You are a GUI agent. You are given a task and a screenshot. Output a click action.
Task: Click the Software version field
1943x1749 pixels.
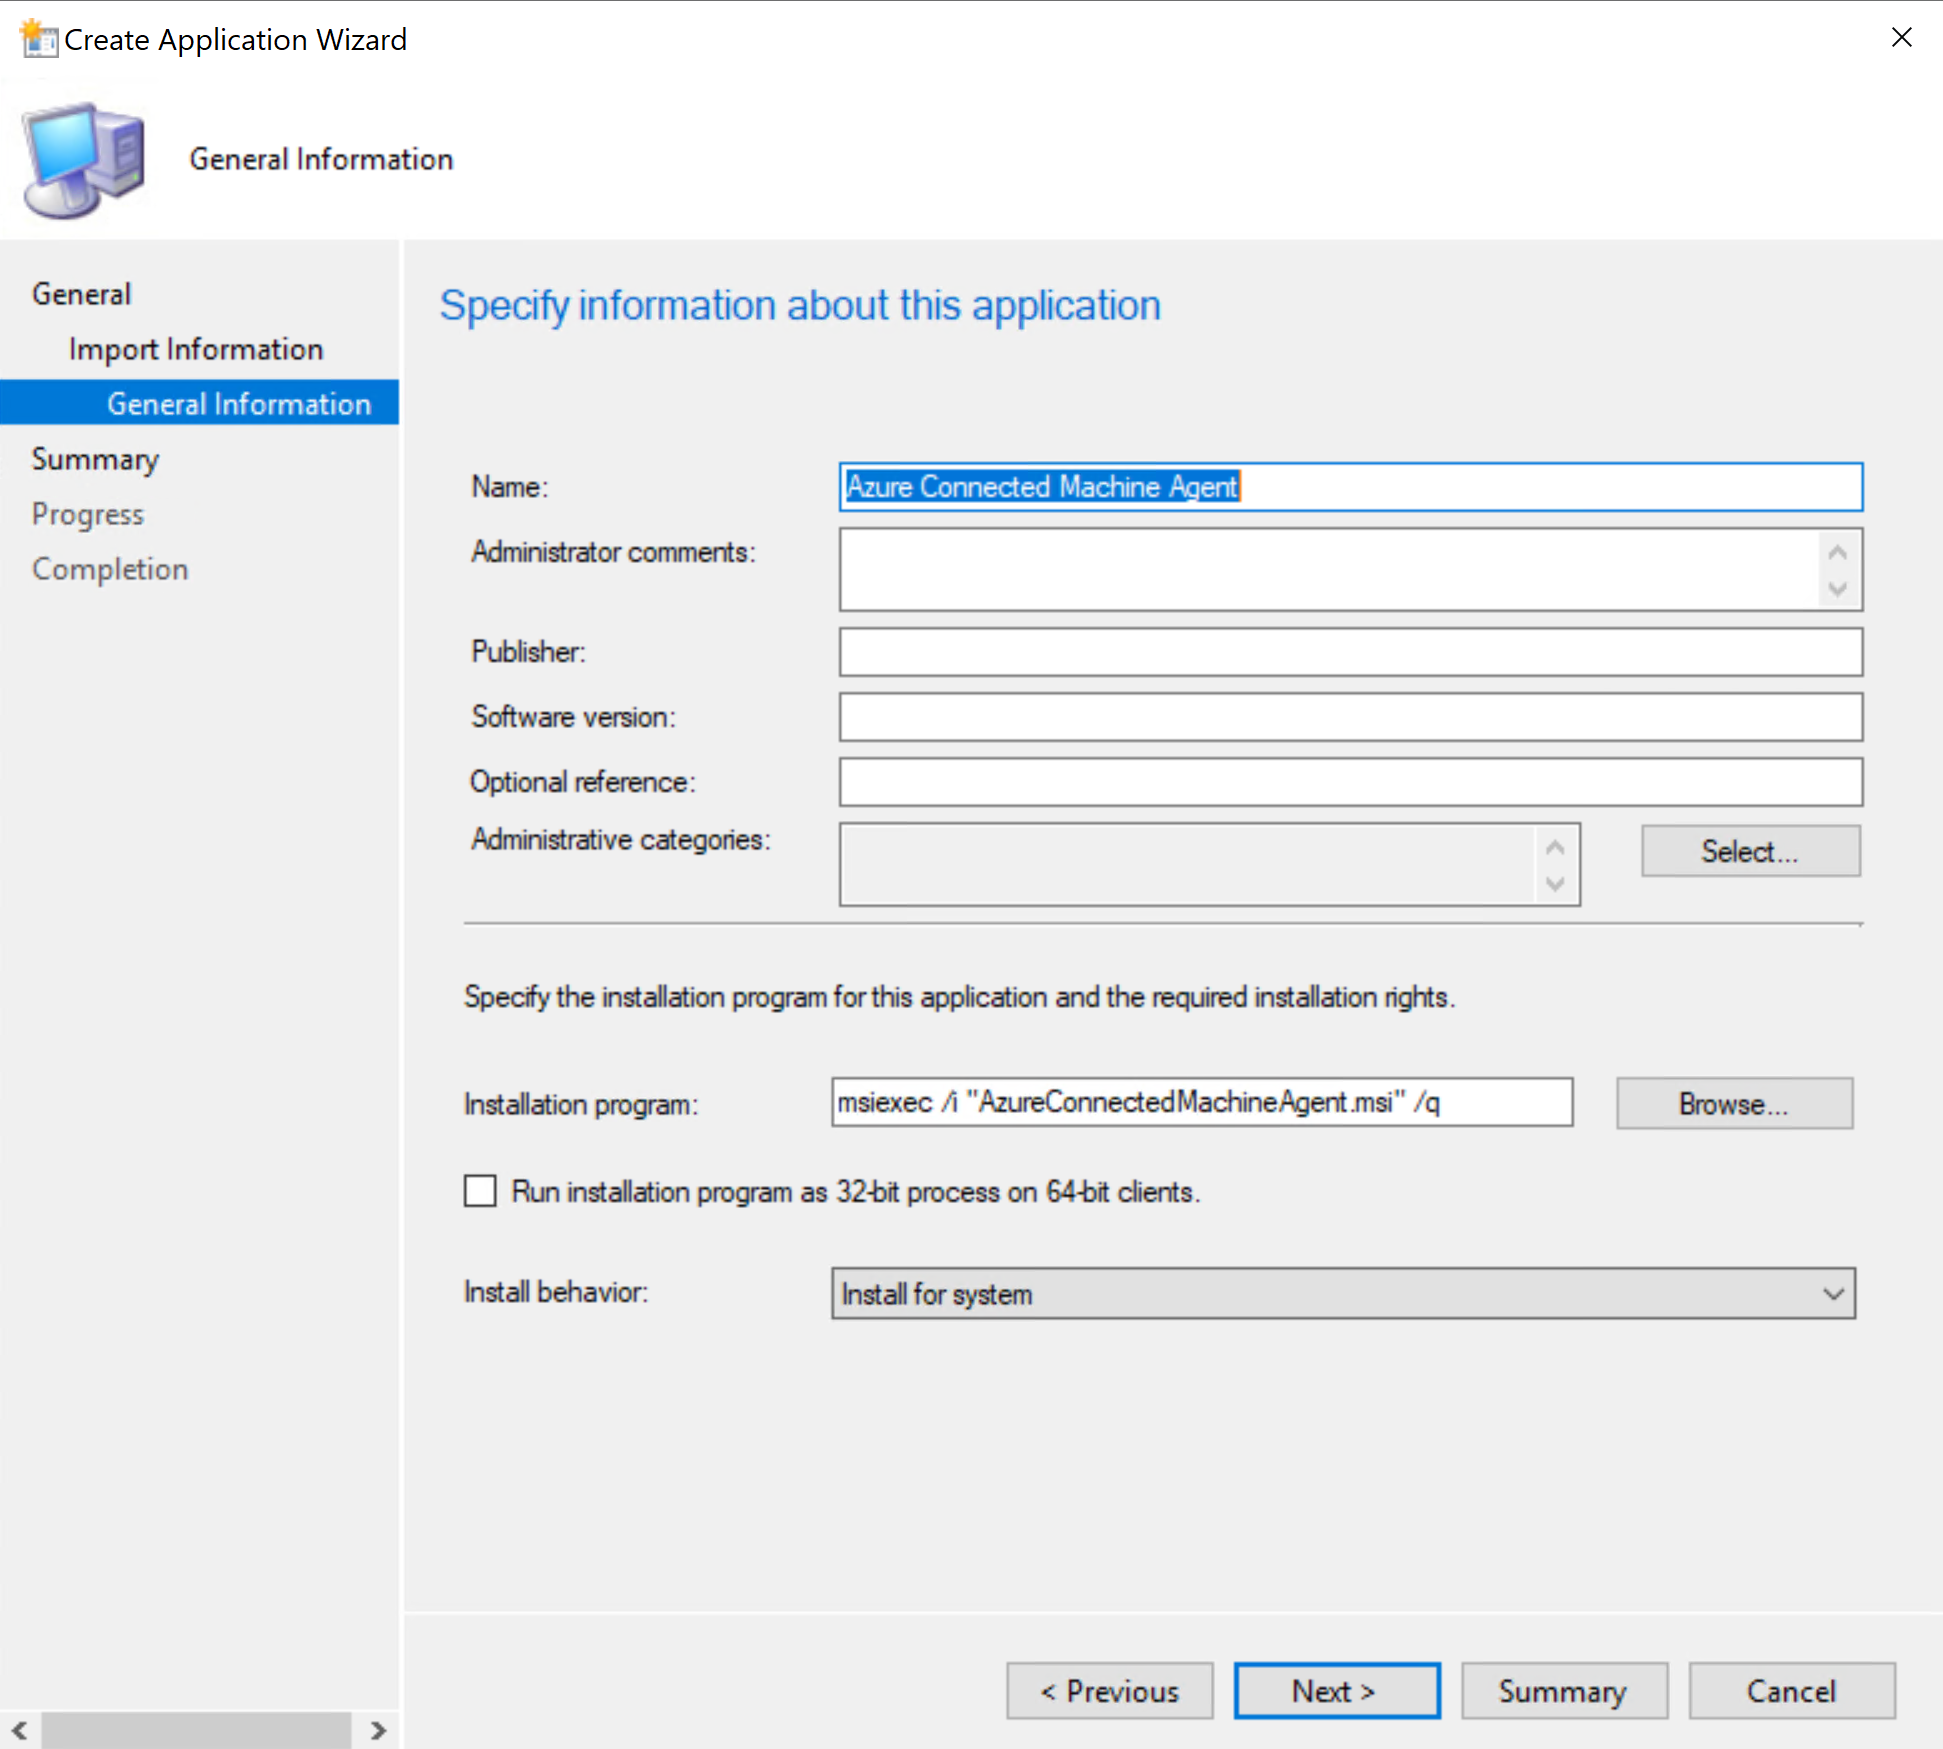coord(1350,717)
